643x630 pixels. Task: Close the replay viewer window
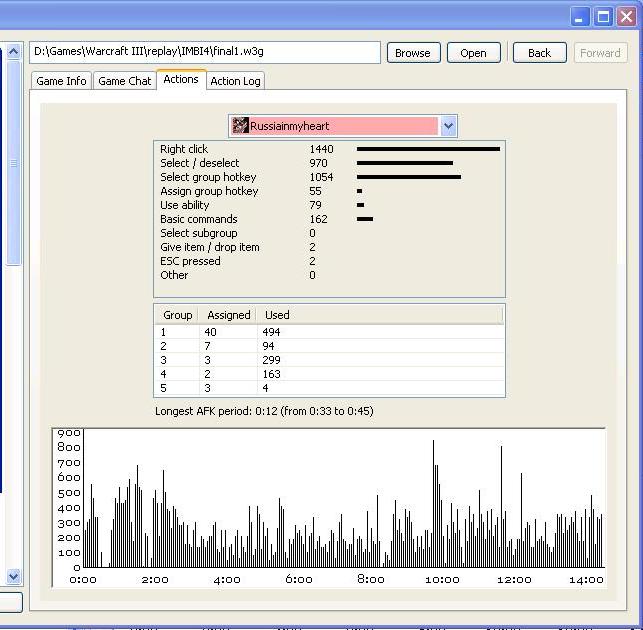[x=627, y=17]
